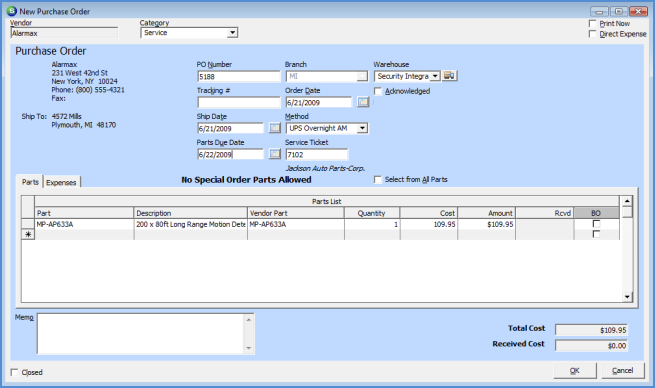The image size is (655, 388).
Task: Click the Rcvd column header
Action: click(544, 213)
